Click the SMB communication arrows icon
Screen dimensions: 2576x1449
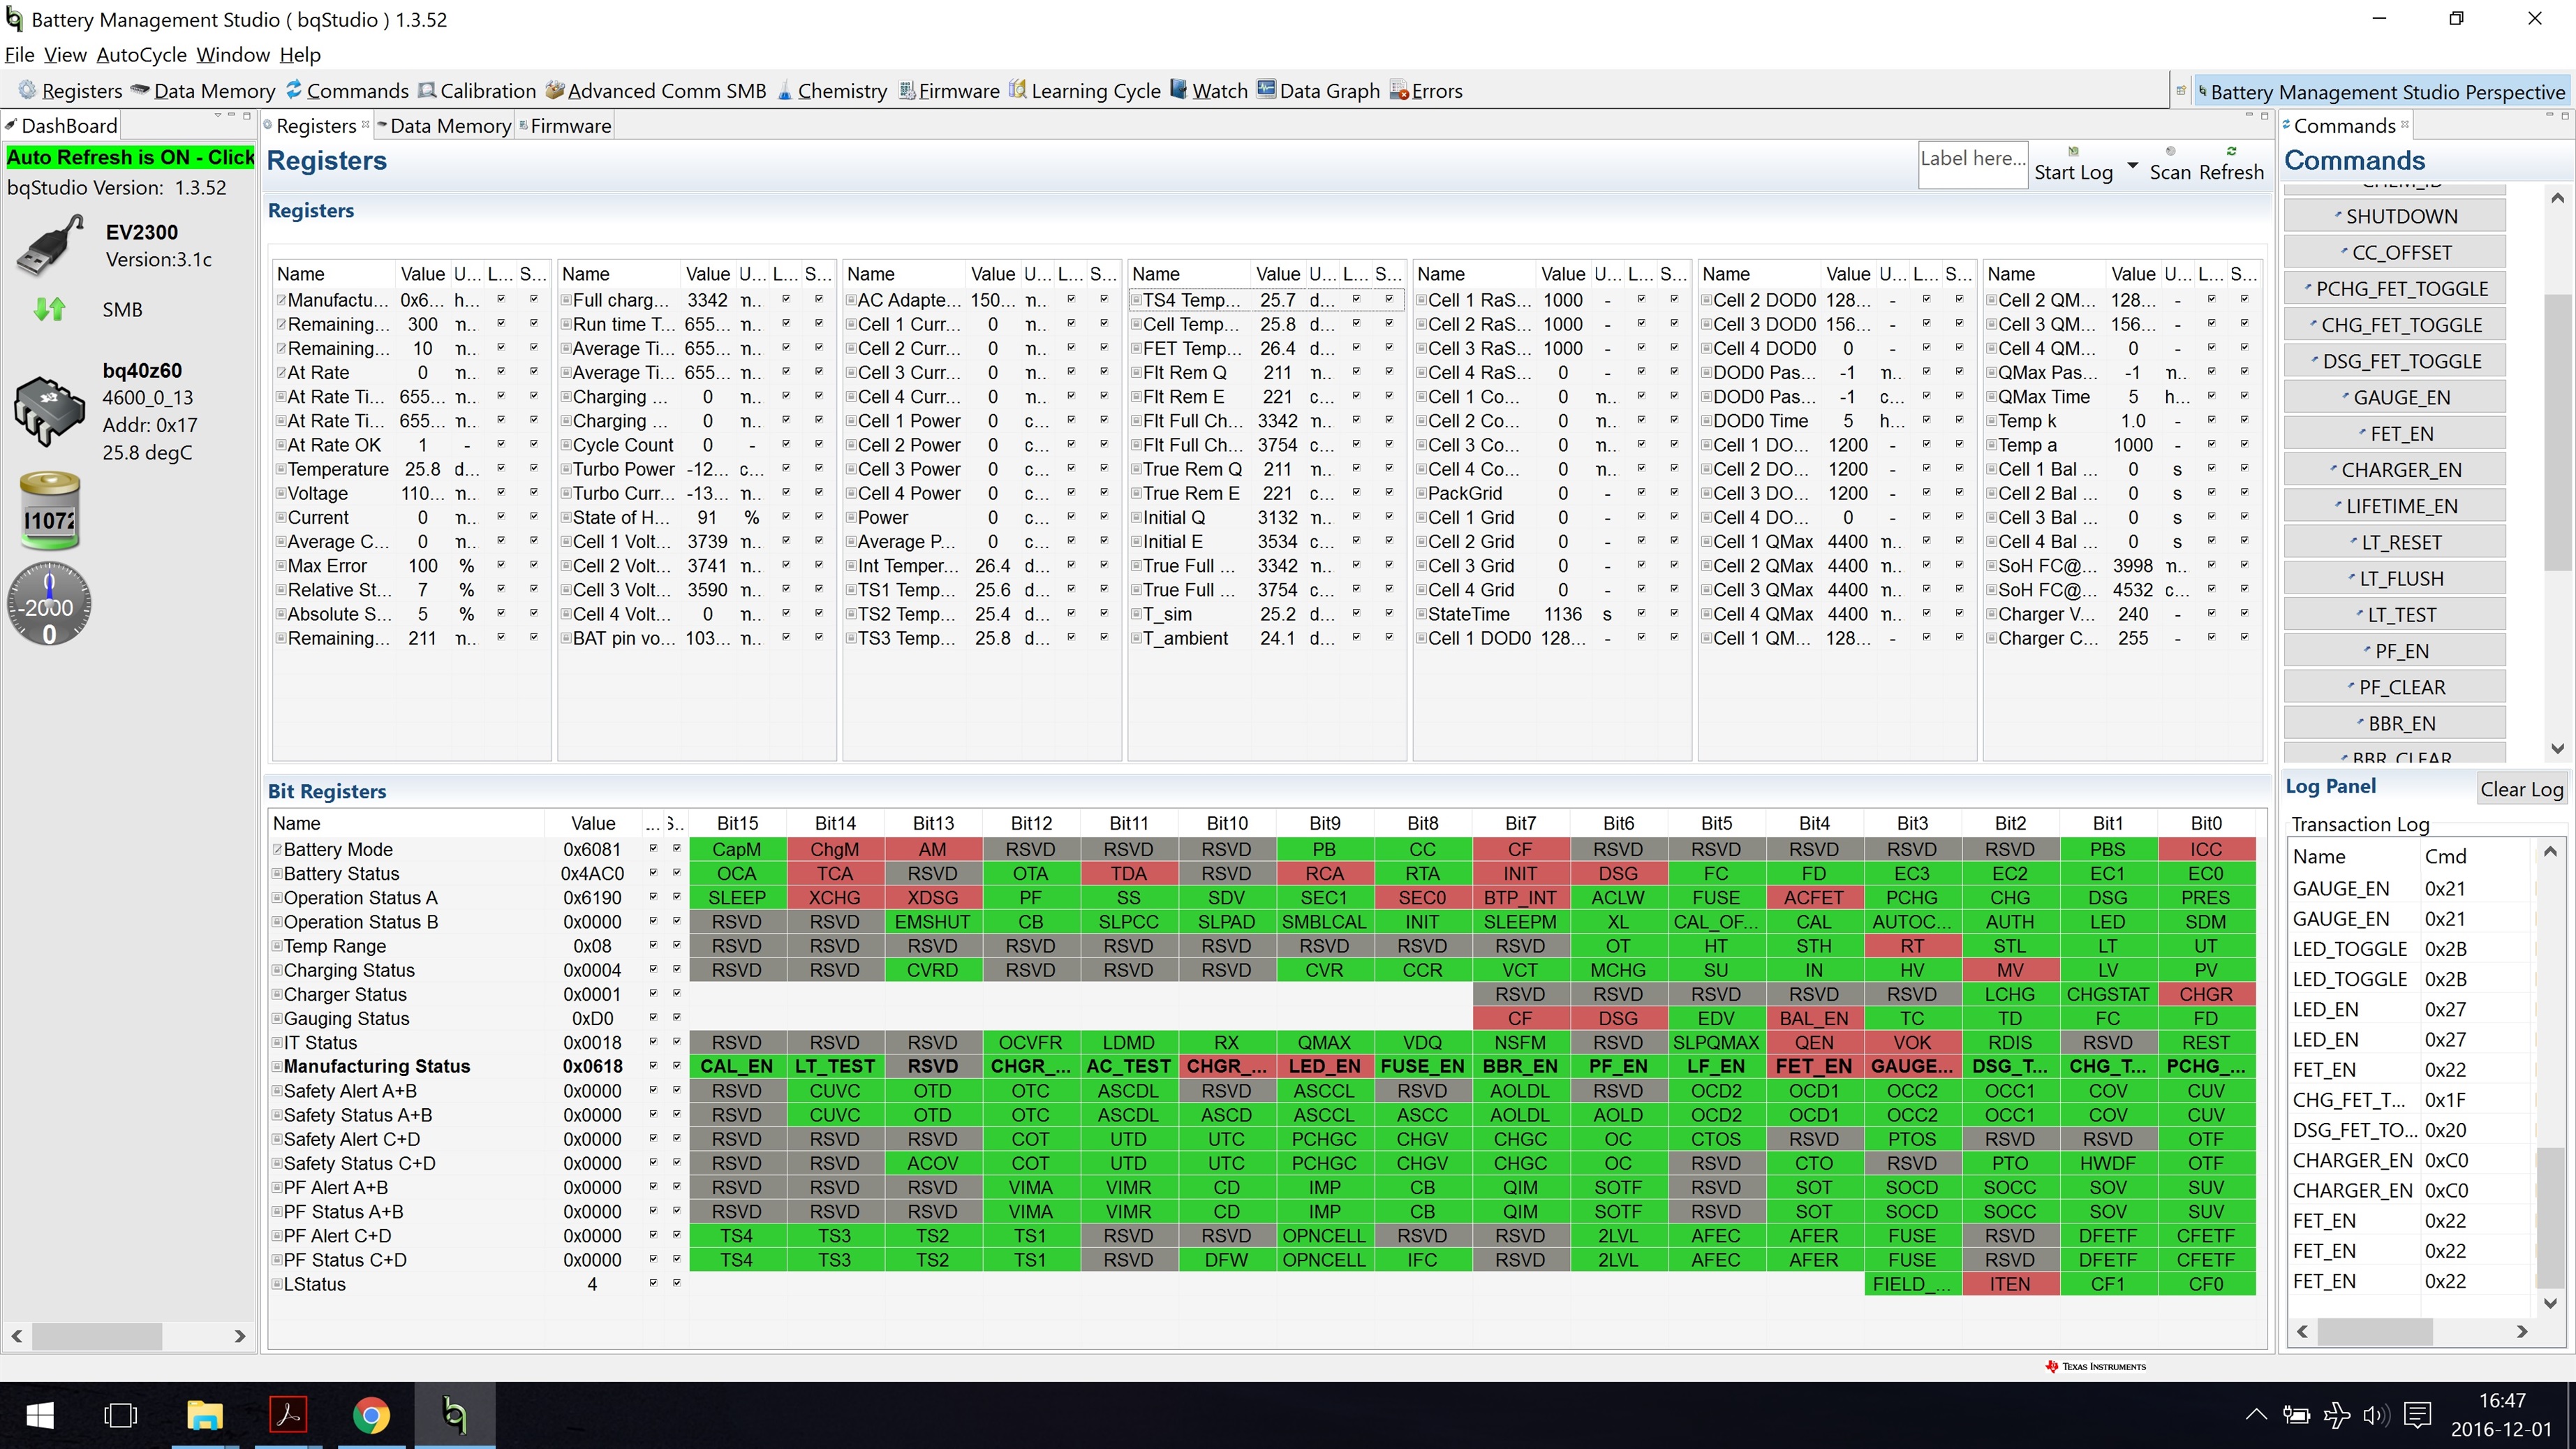pyautogui.click(x=50, y=310)
